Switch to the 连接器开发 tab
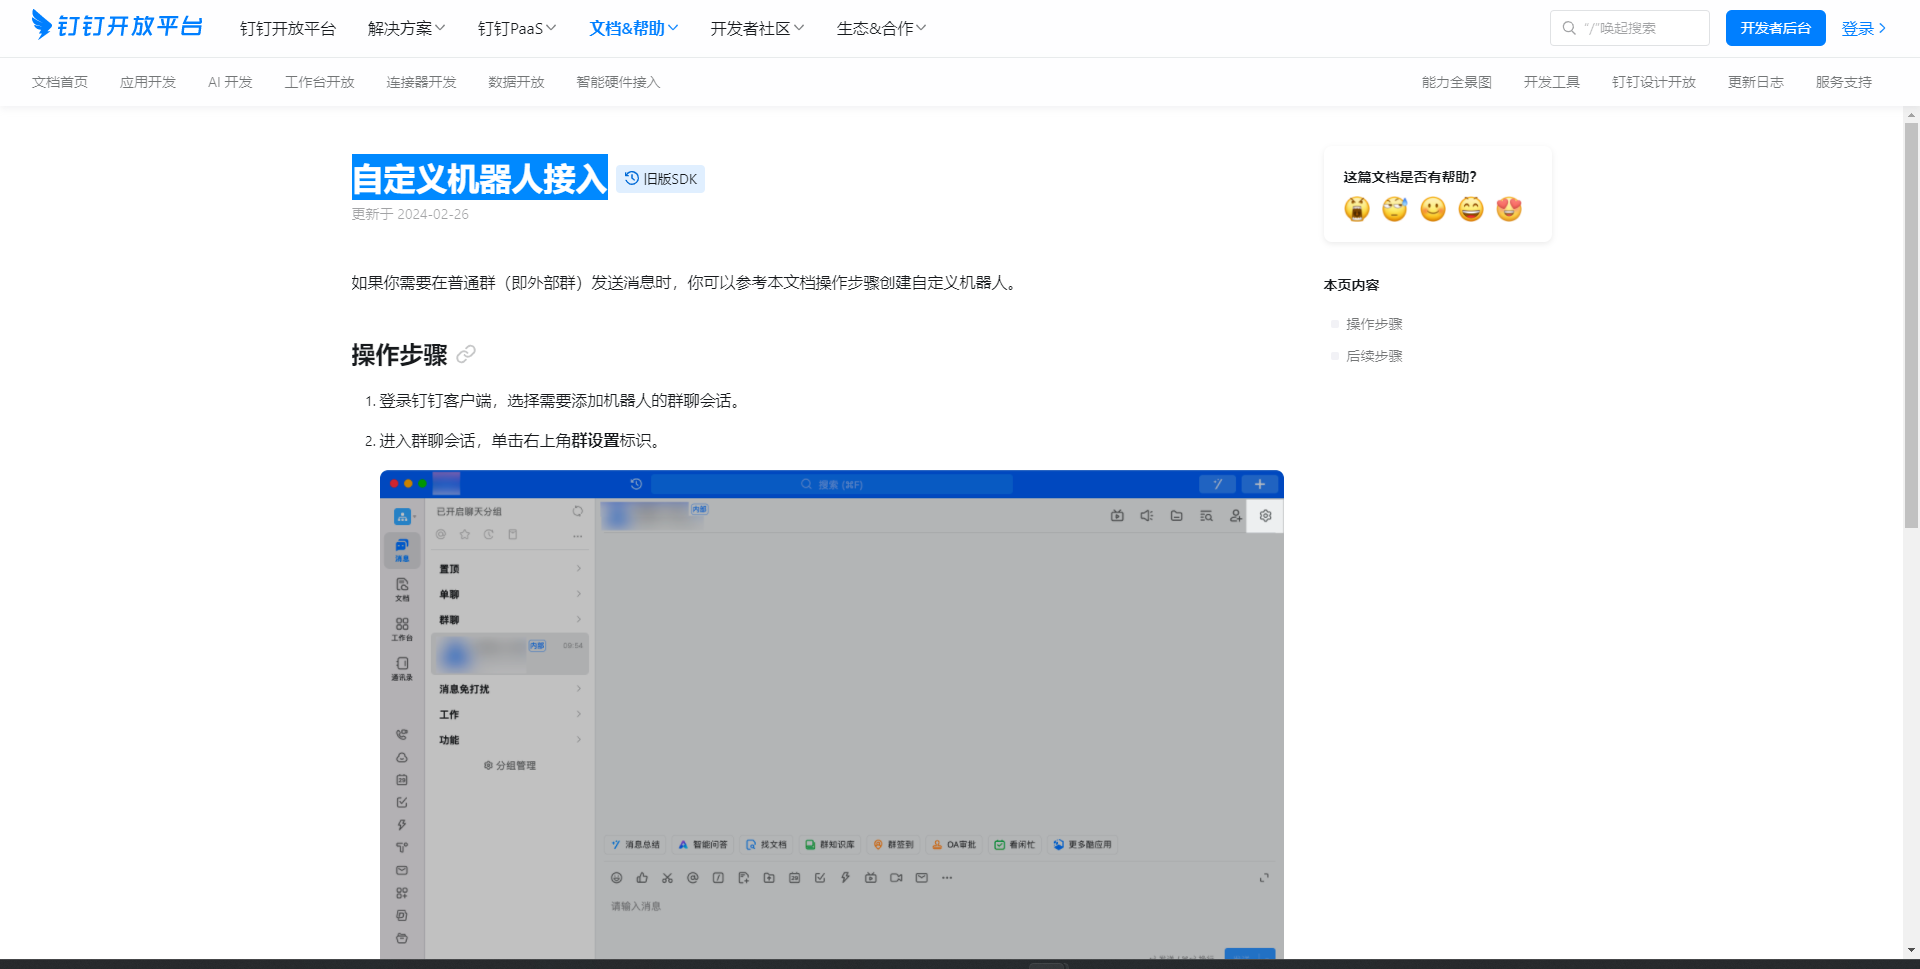Image resolution: width=1920 pixels, height=969 pixels. click(x=422, y=82)
